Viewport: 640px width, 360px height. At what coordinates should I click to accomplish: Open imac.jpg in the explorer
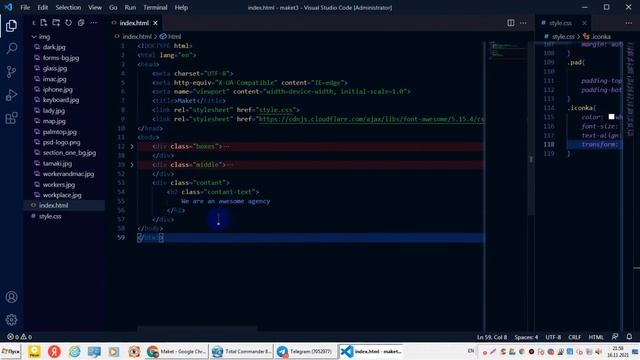click(54, 79)
